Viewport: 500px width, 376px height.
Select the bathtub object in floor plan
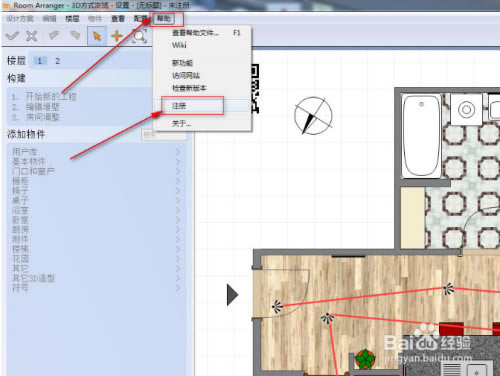pos(421,136)
